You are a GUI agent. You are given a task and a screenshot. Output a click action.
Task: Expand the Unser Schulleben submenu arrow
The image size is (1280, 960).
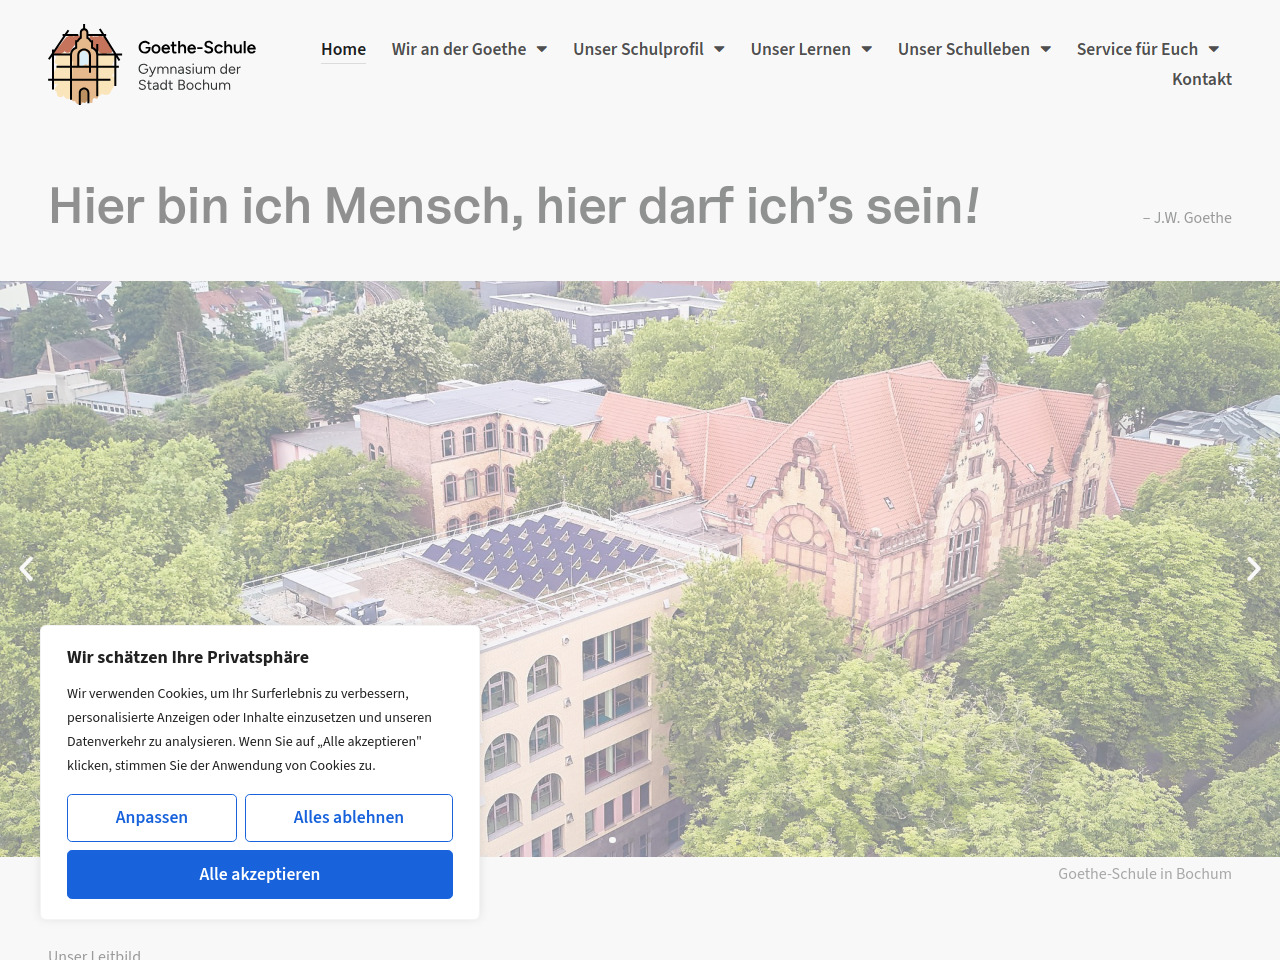point(1046,49)
